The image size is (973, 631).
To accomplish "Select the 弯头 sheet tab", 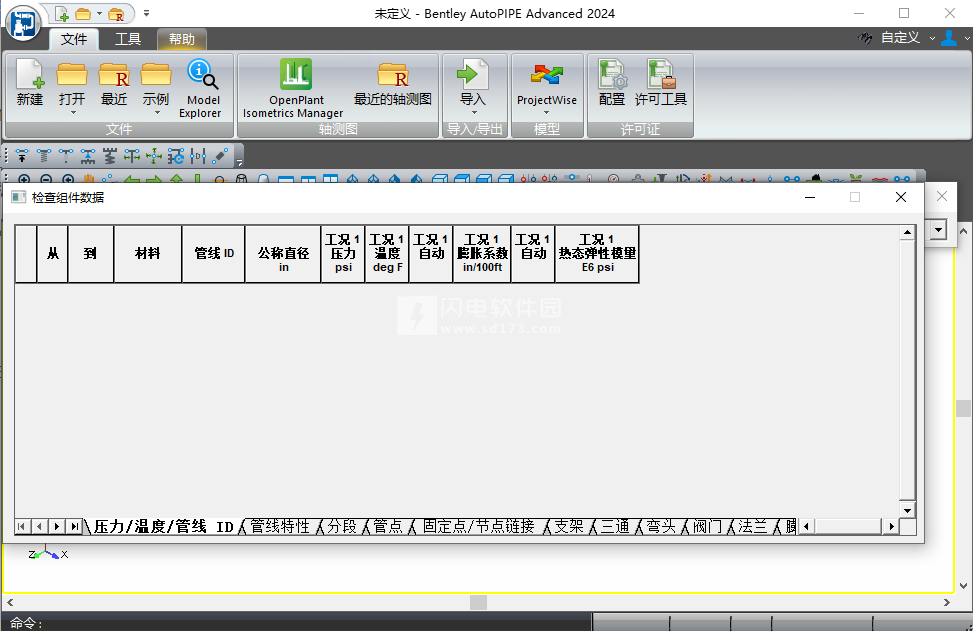I will click(661, 527).
